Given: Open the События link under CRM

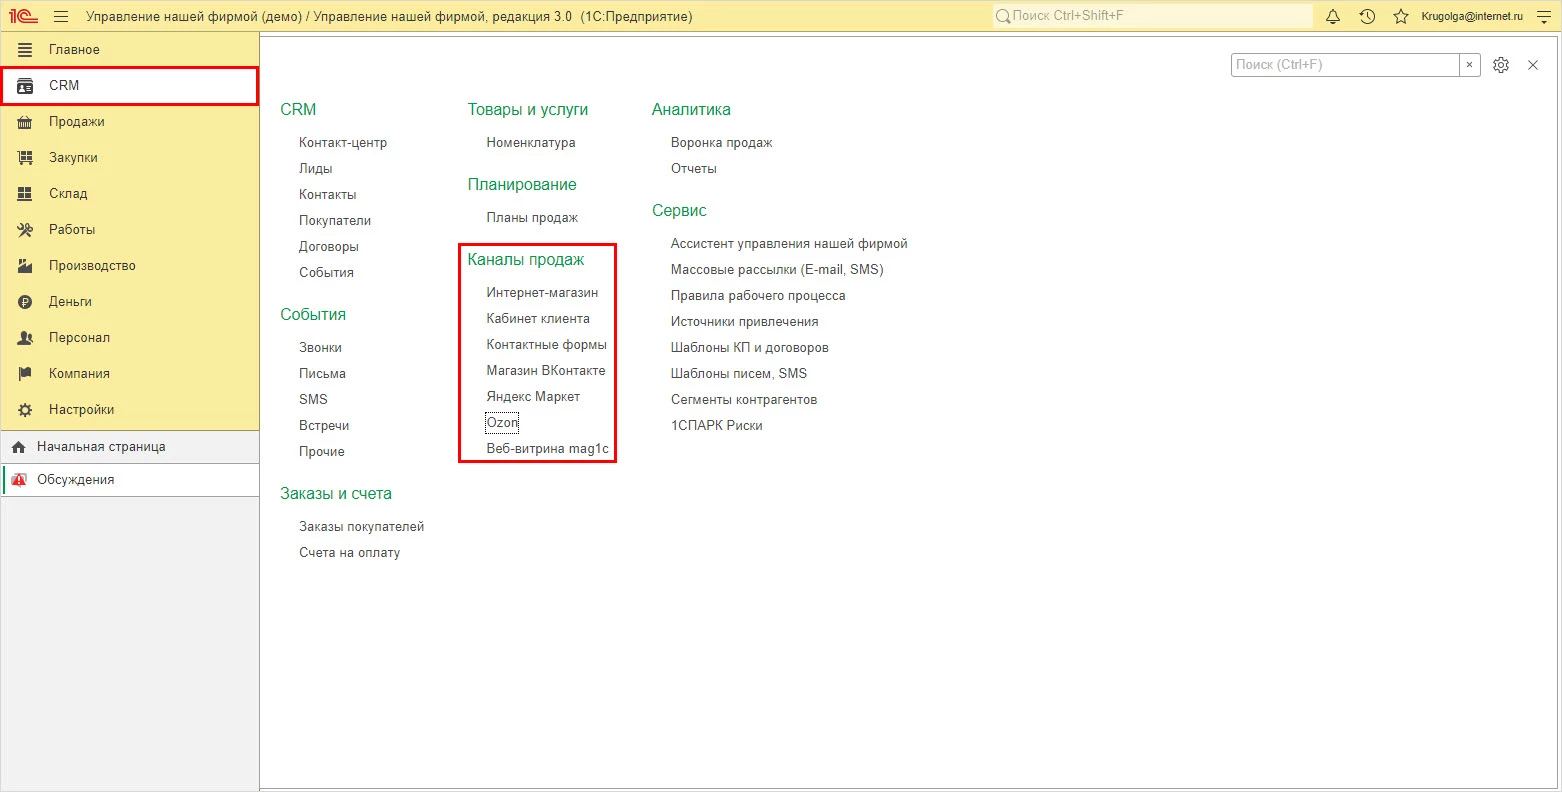Looking at the screenshot, I should (x=326, y=273).
